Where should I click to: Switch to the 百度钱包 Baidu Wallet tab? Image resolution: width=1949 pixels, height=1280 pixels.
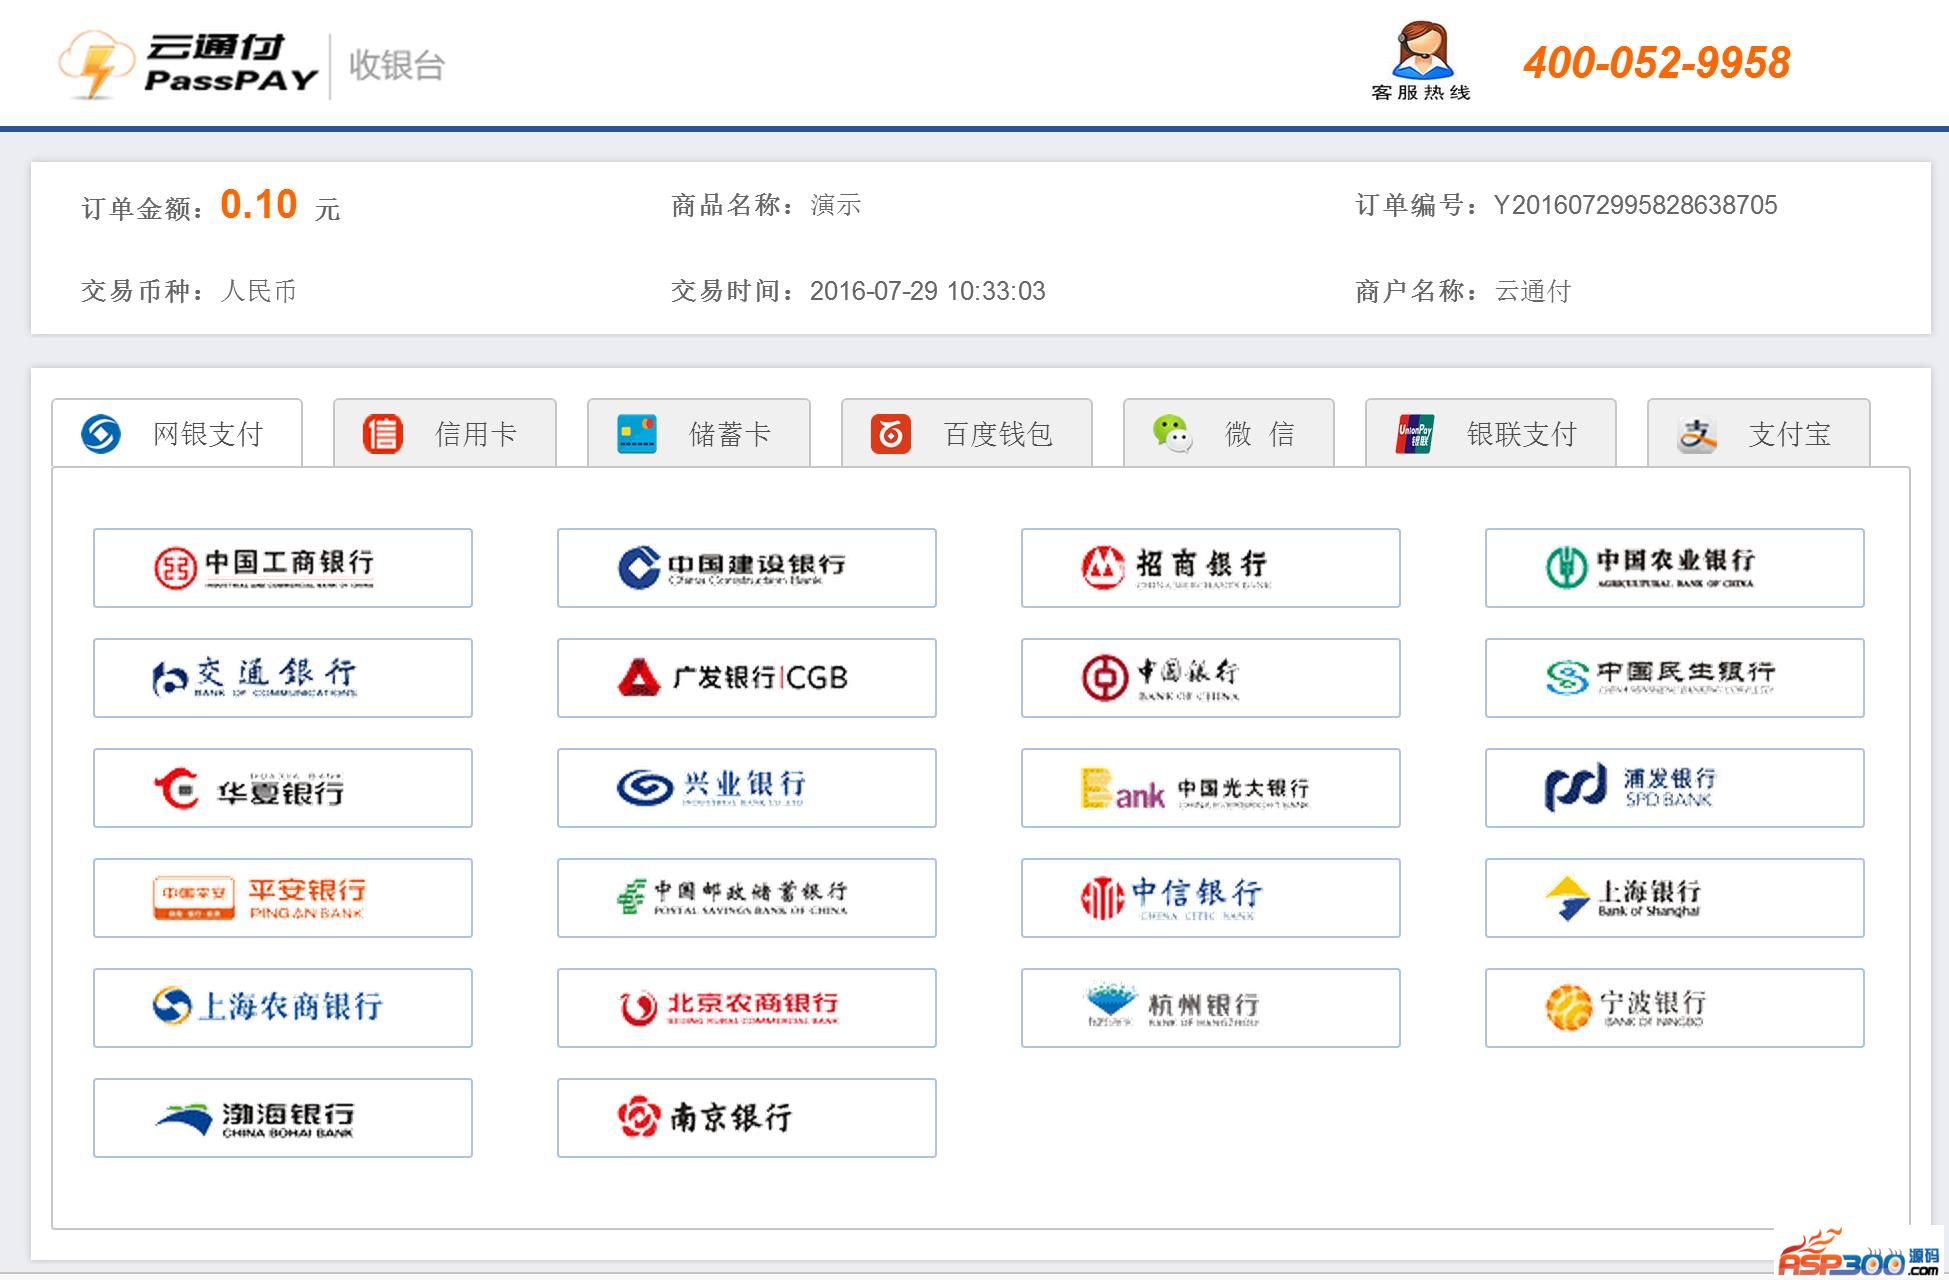click(966, 434)
